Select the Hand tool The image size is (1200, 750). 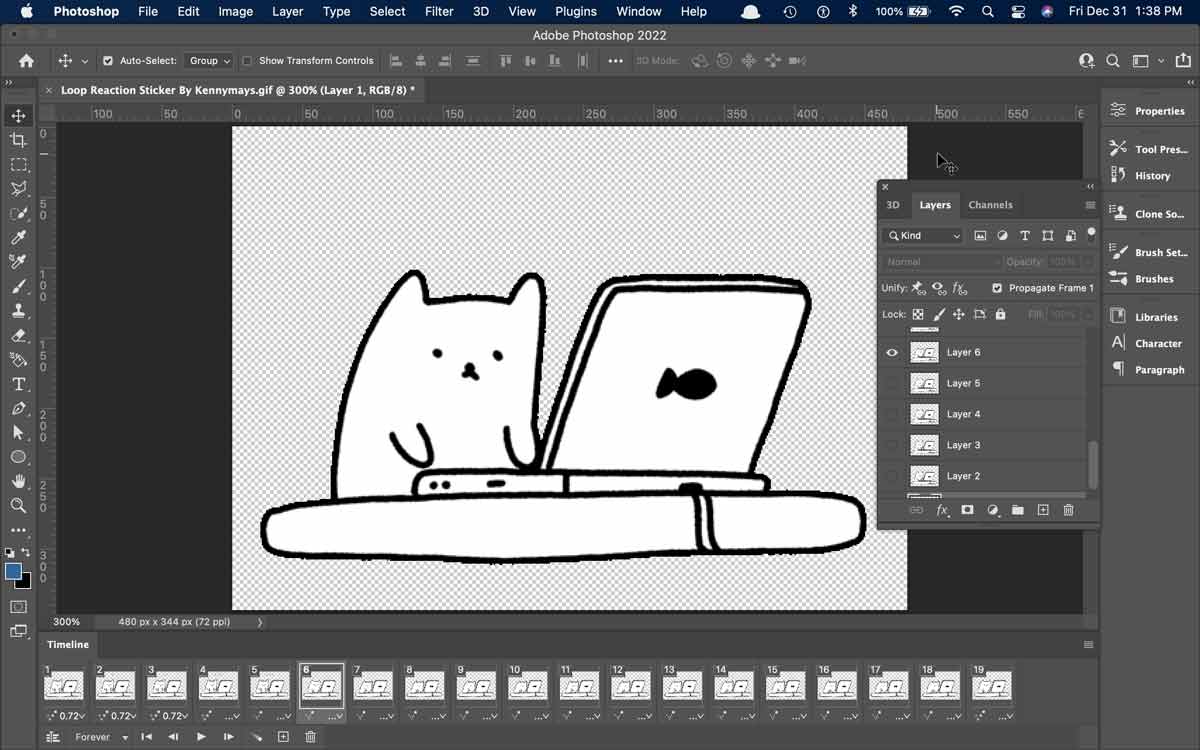point(18,482)
